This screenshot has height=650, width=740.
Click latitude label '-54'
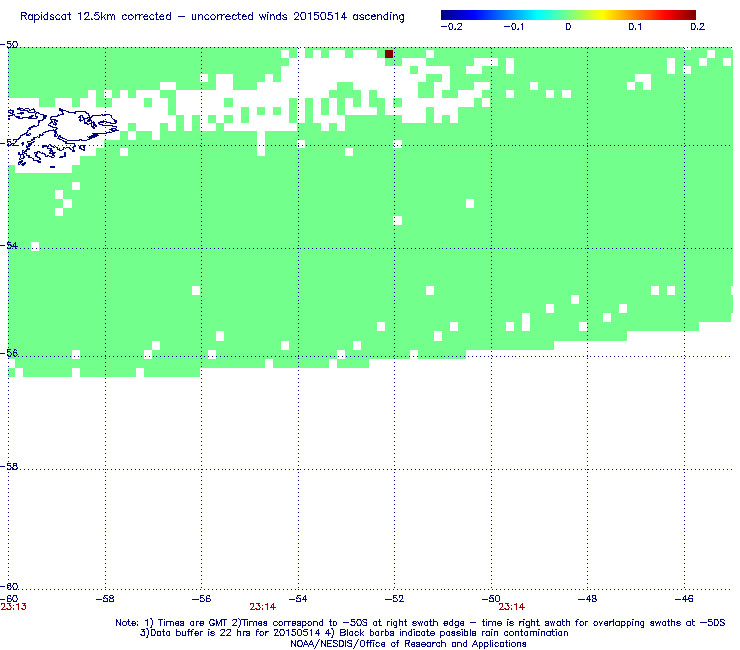[x=9, y=245]
